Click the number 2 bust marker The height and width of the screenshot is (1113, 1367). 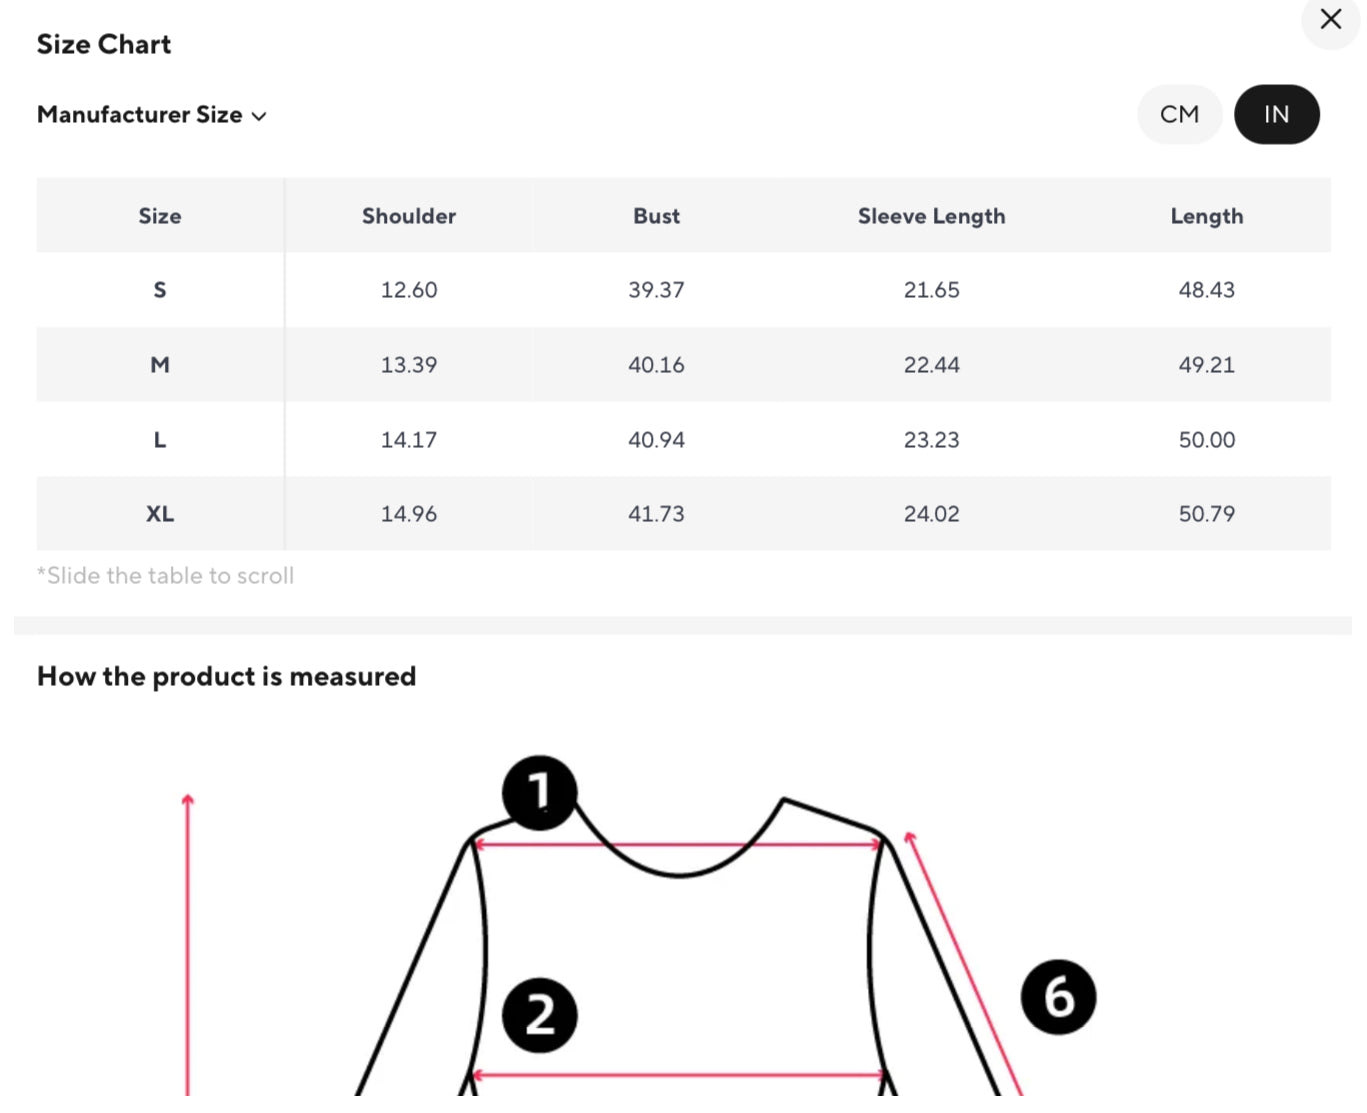pos(540,1015)
